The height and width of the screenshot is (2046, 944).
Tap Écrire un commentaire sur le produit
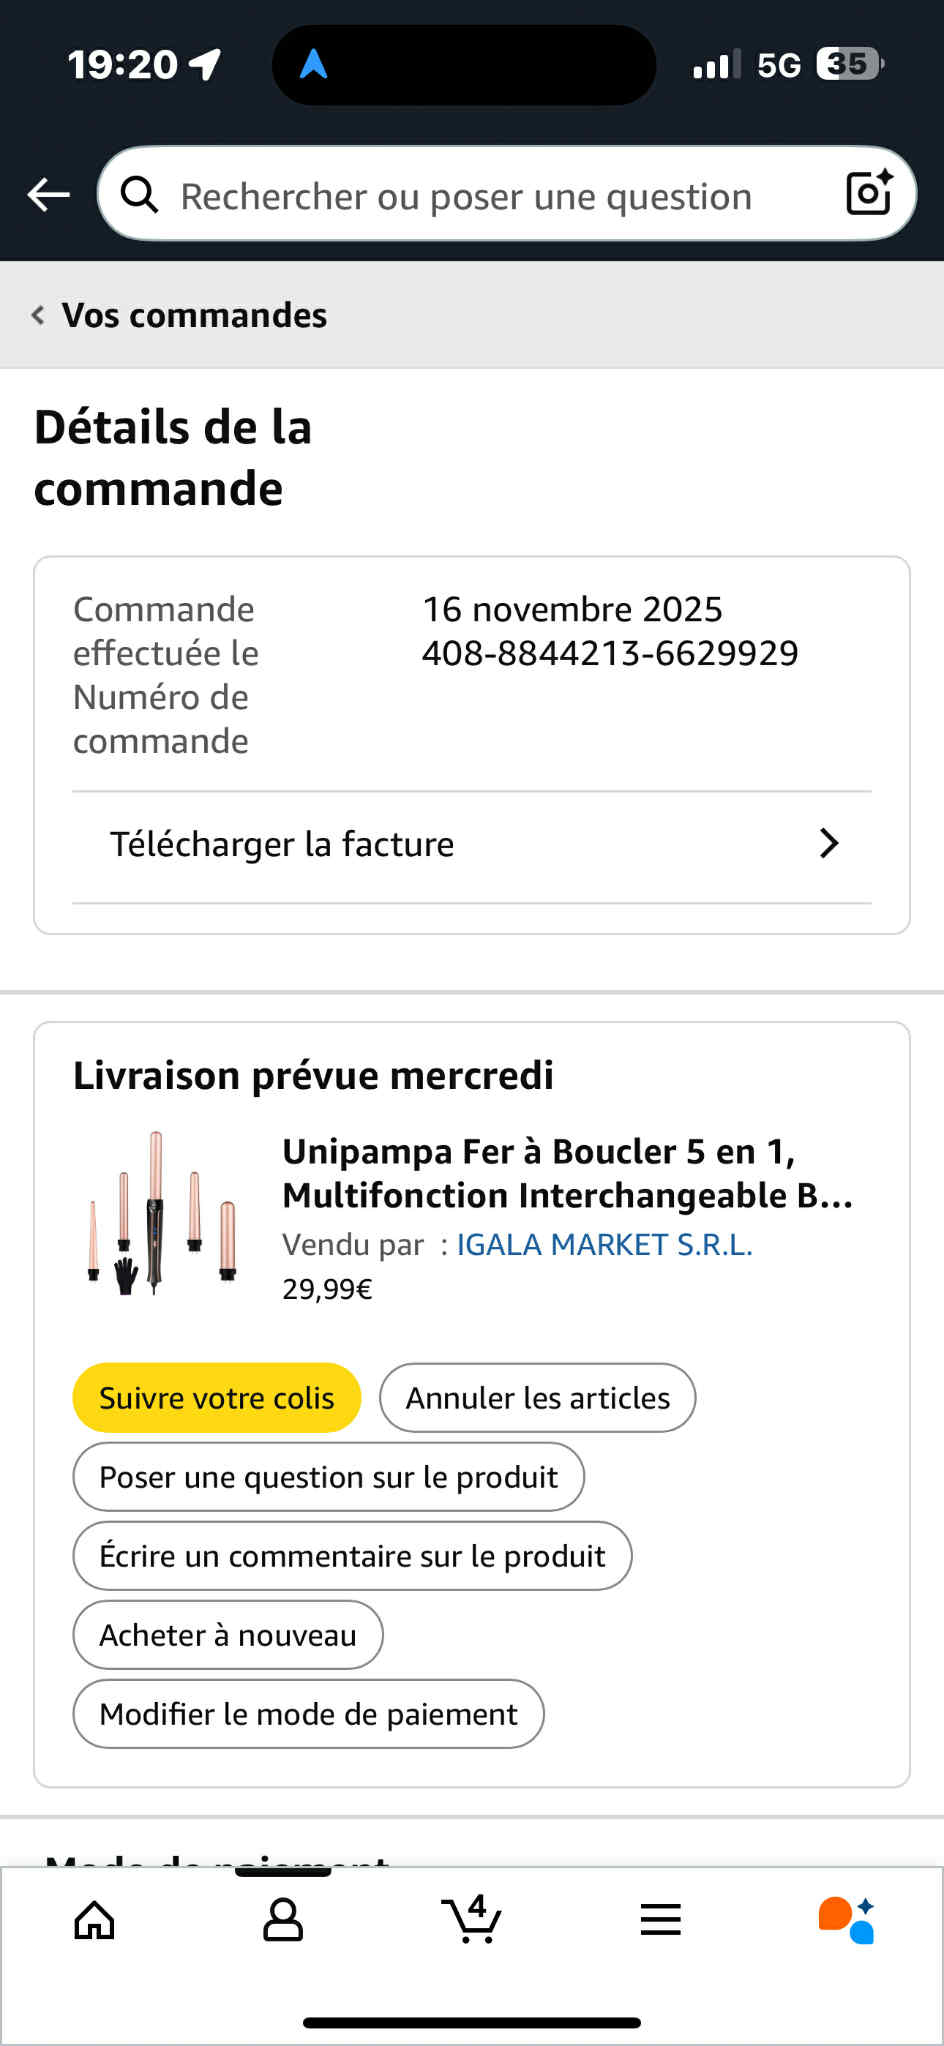352,1556
